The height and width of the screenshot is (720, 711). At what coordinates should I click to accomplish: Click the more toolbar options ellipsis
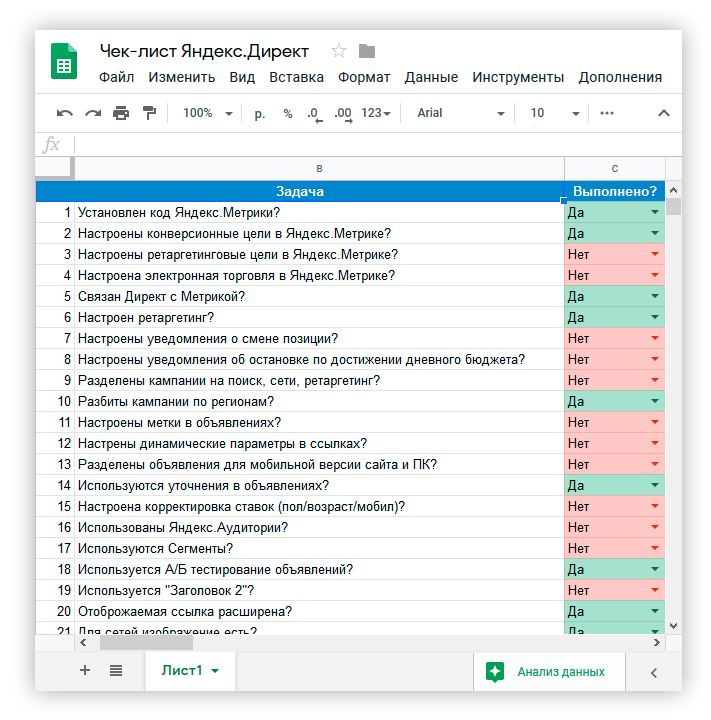coord(607,113)
